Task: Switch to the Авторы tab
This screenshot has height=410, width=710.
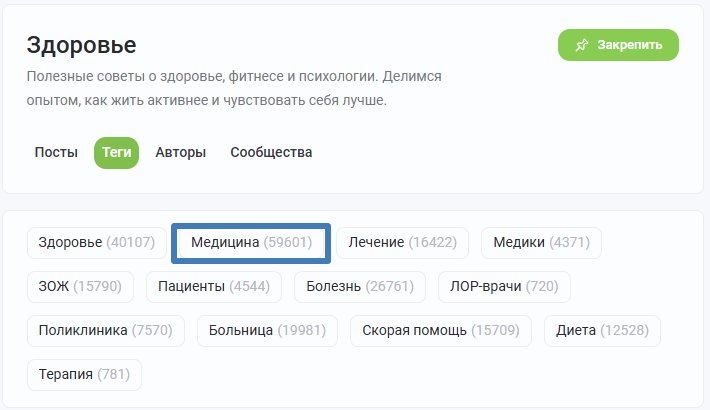Action: tap(181, 152)
